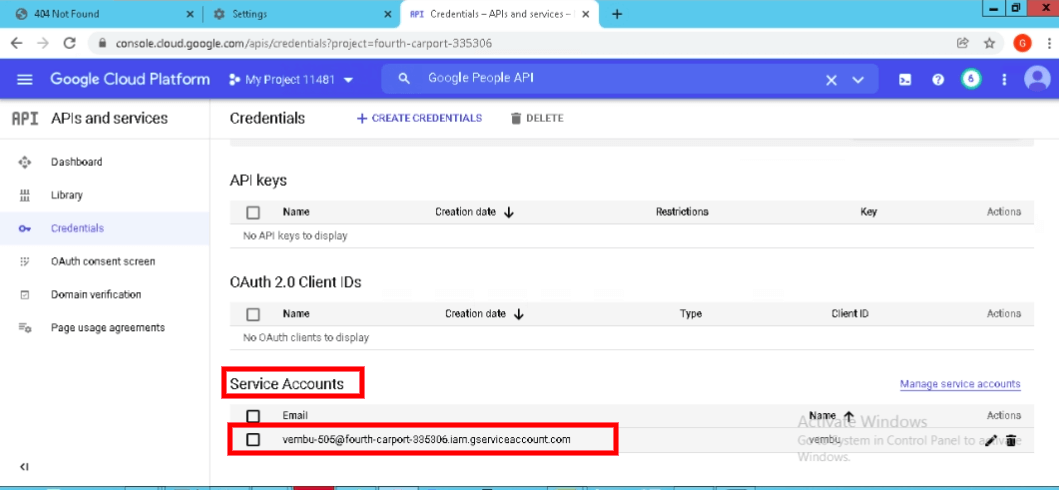Viewport: 1059px width, 490px height.
Task: Open the three-dot settings menu
Action: click(x=1004, y=80)
